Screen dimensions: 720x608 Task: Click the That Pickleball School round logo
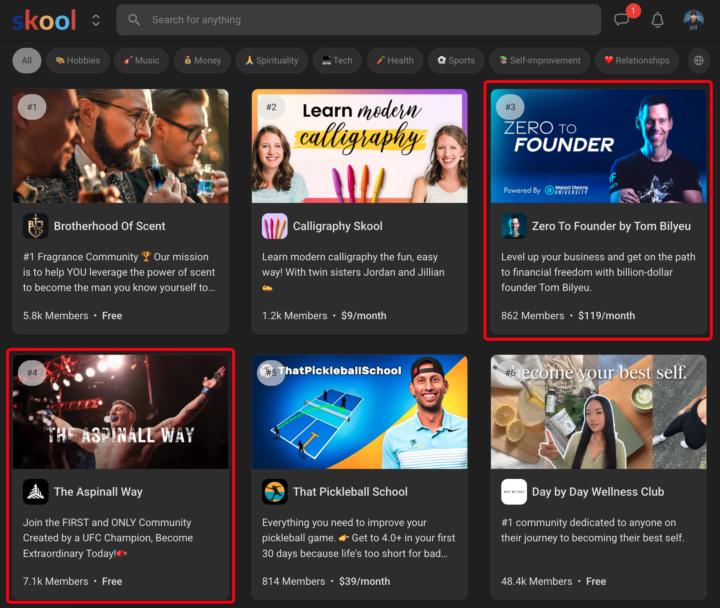click(x=275, y=492)
